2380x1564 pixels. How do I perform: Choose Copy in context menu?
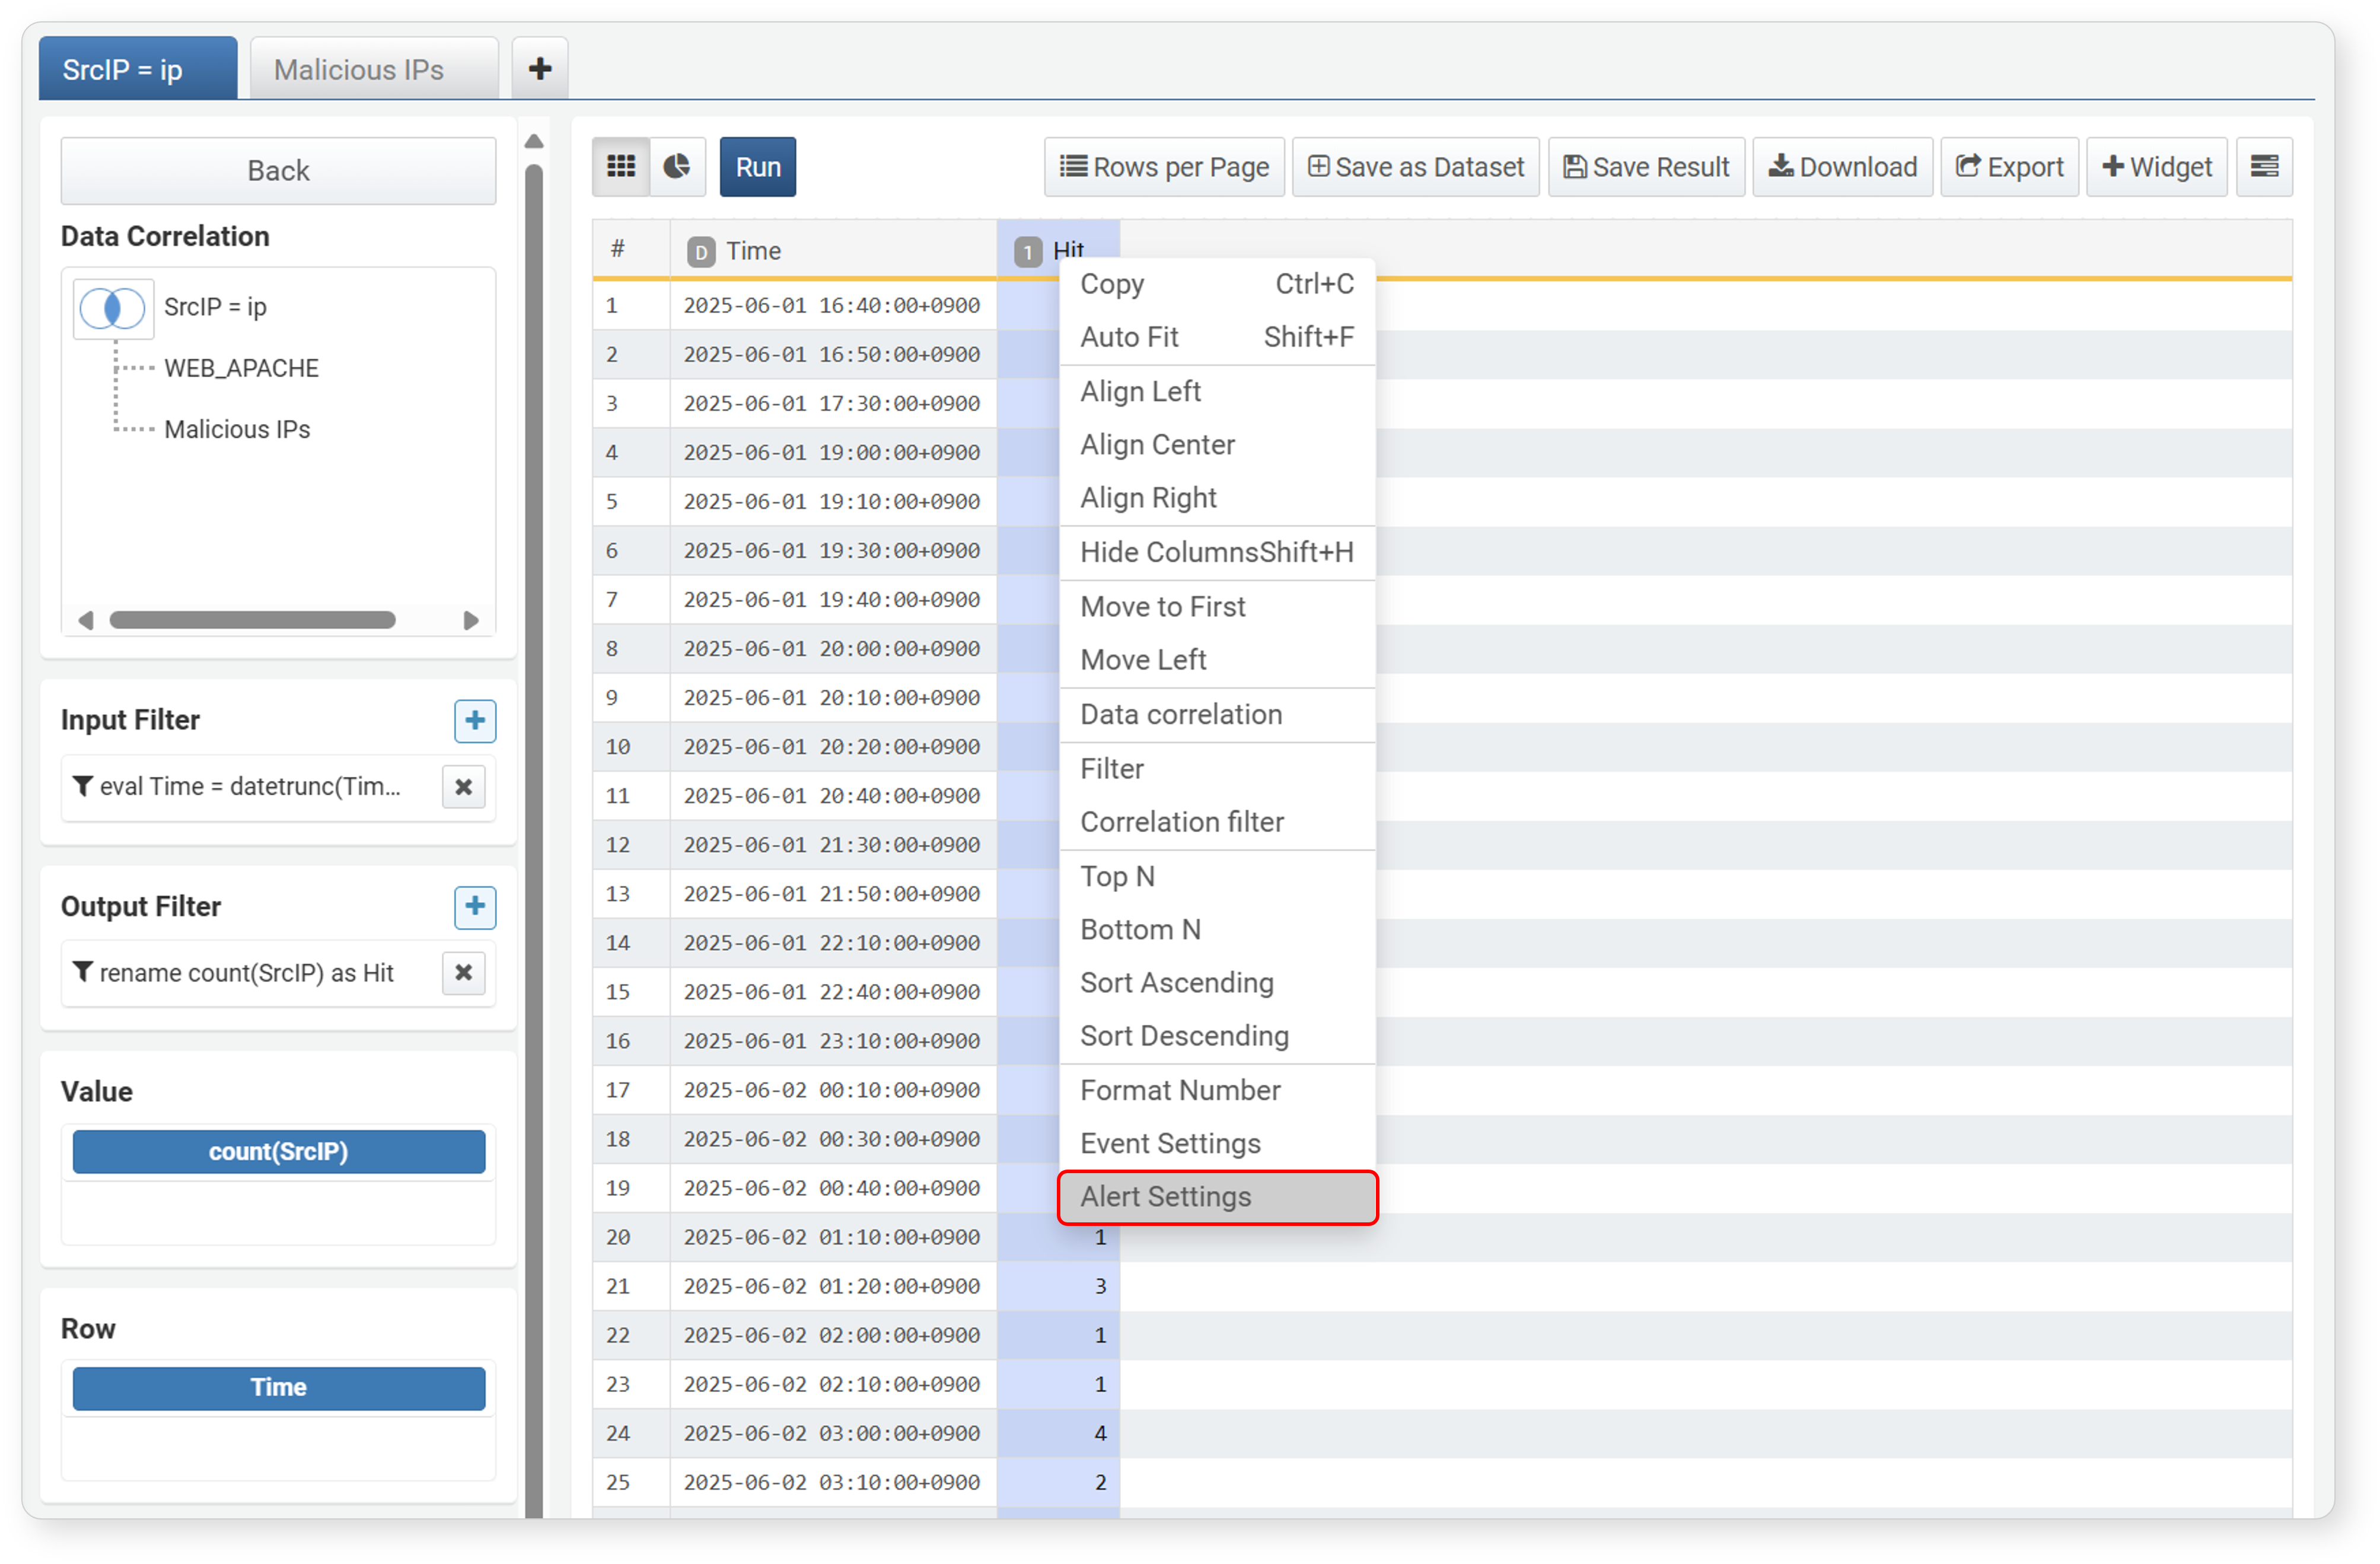coord(1217,284)
